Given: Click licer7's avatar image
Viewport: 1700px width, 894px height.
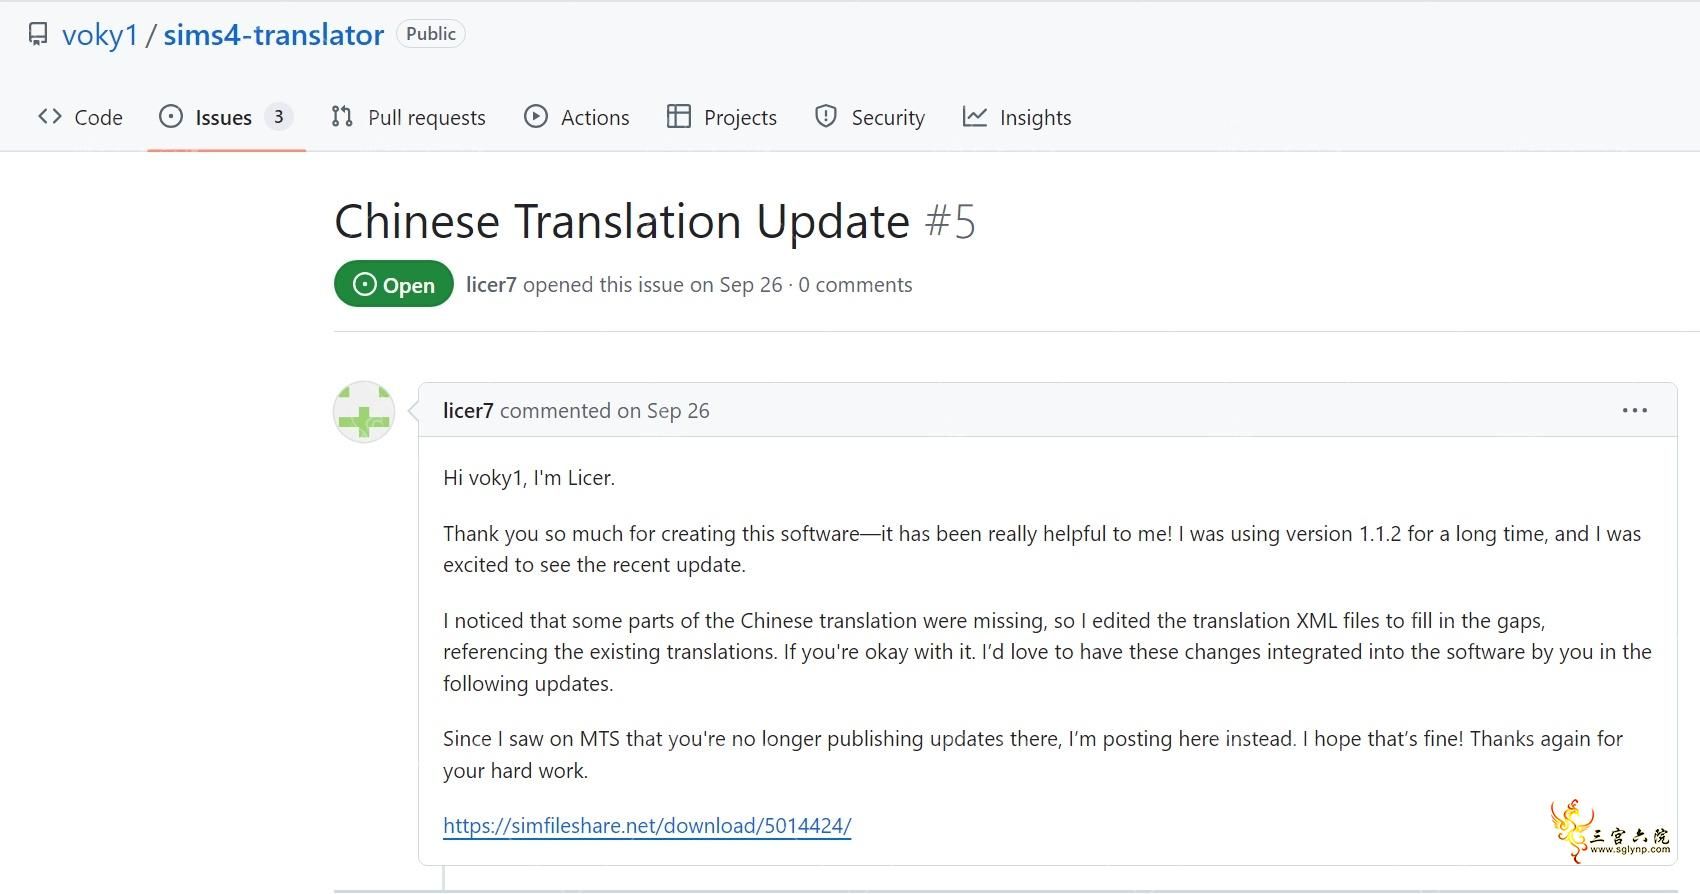Looking at the screenshot, I should pos(364,411).
